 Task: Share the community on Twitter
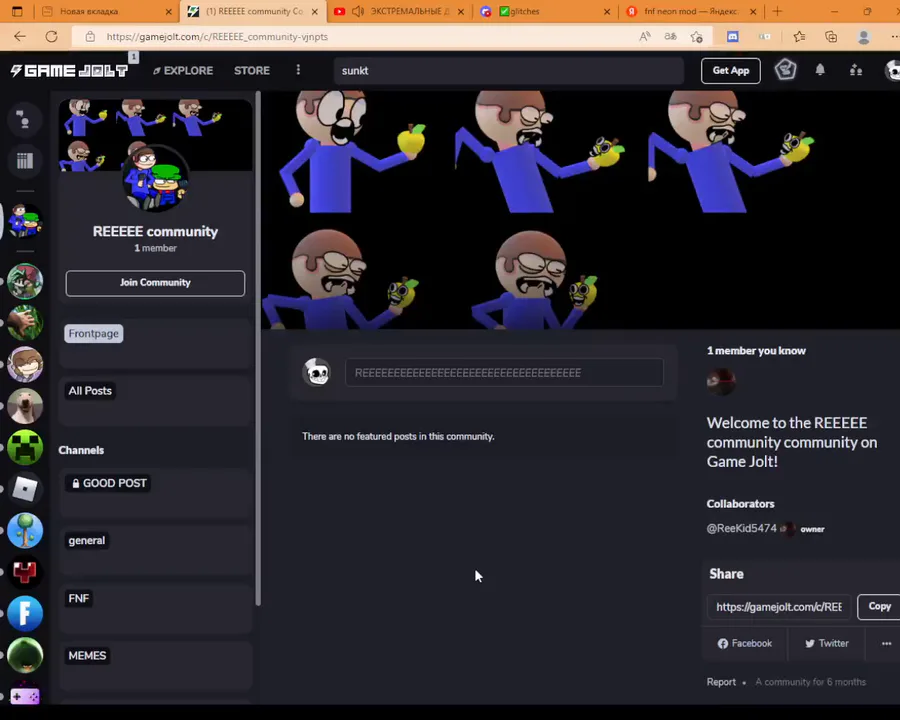(827, 644)
